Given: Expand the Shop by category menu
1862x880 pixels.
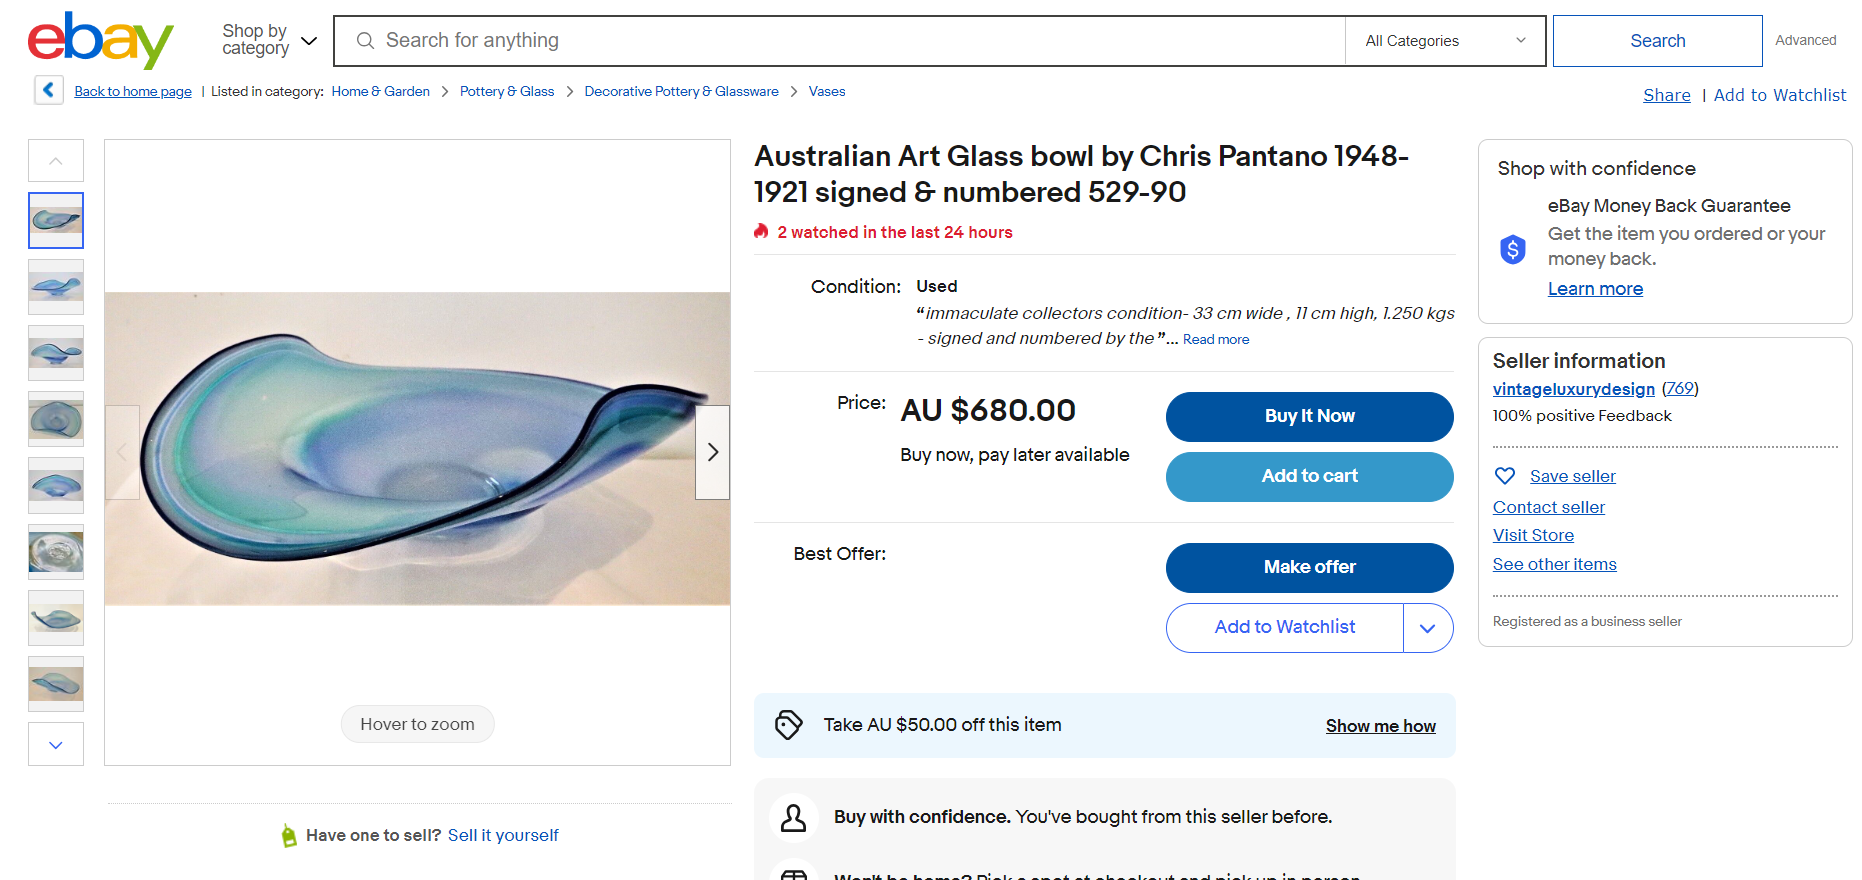Looking at the screenshot, I should pyautogui.click(x=269, y=41).
